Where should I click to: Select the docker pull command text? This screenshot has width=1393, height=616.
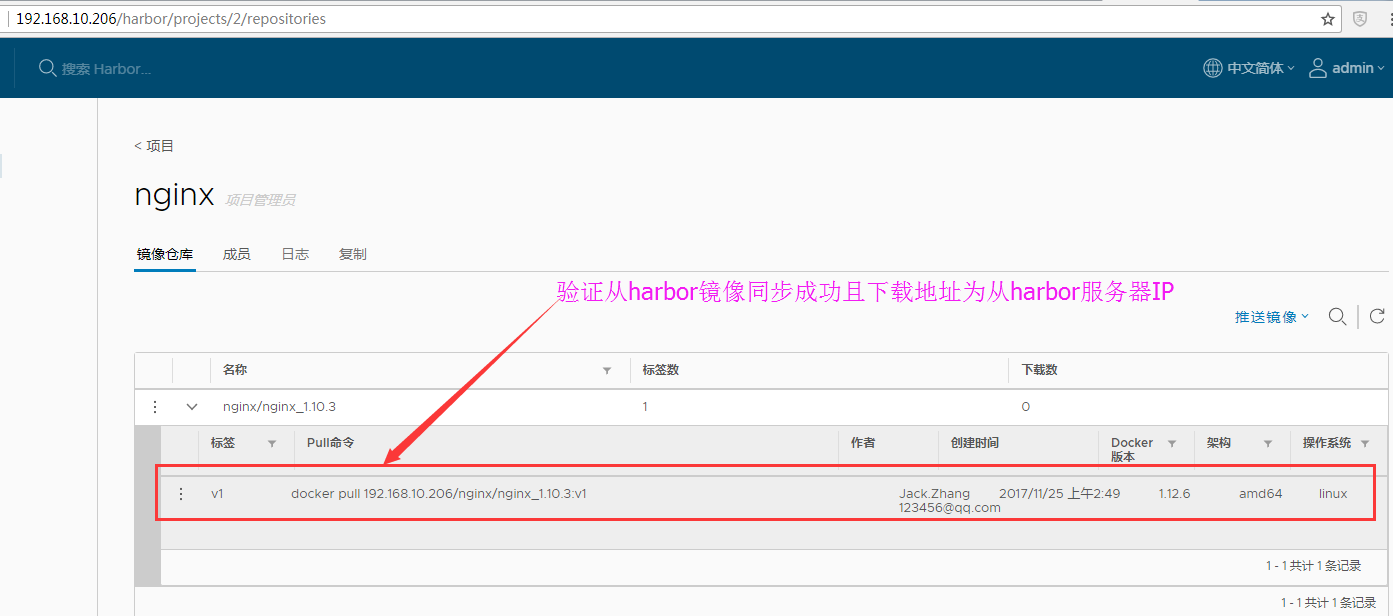pos(439,494)
